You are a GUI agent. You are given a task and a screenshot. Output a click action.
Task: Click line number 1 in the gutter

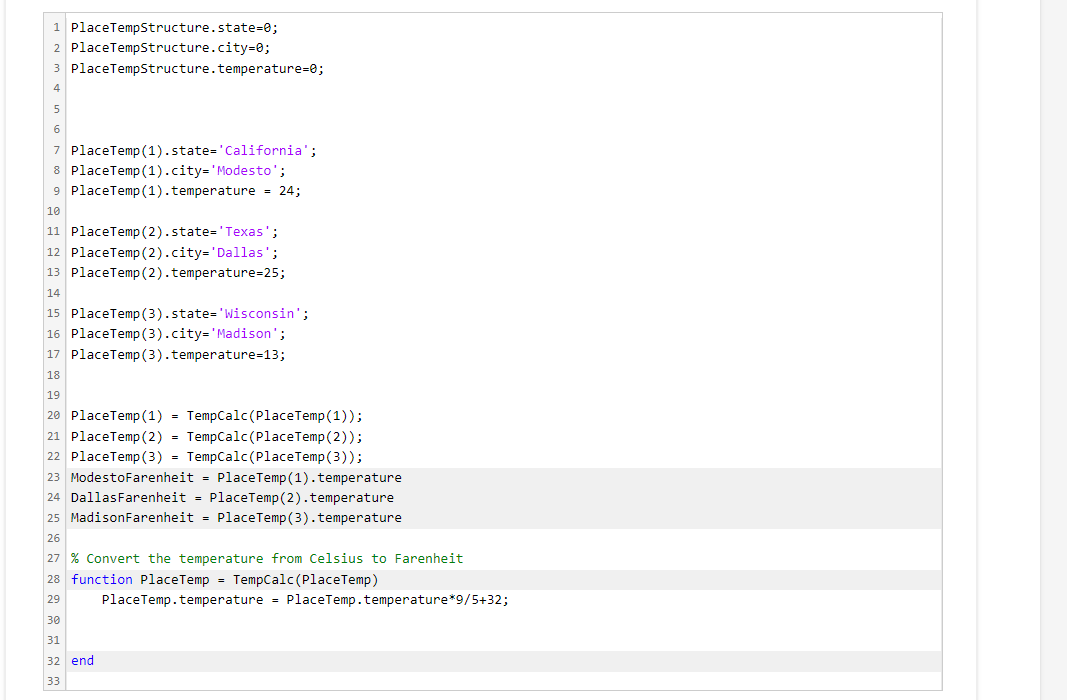click(x=56, y=28)
